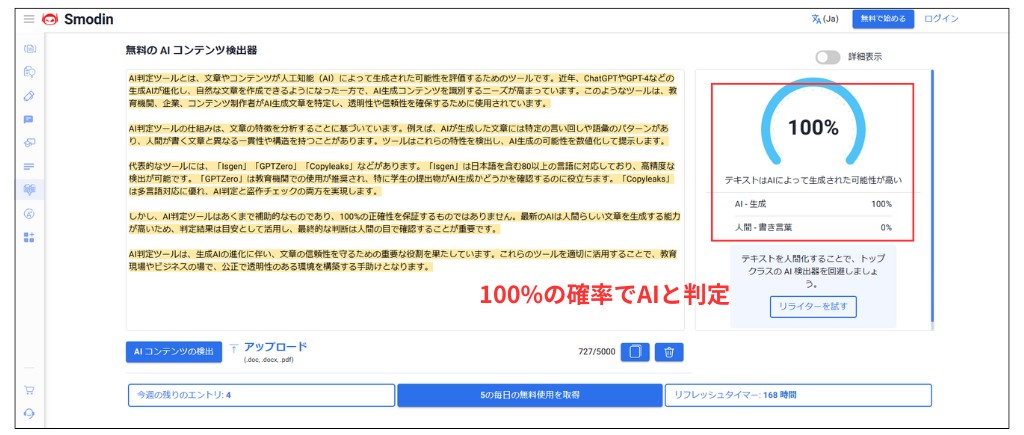
Task: Open the sidebar text lines icon
Action: pos(29,166)
